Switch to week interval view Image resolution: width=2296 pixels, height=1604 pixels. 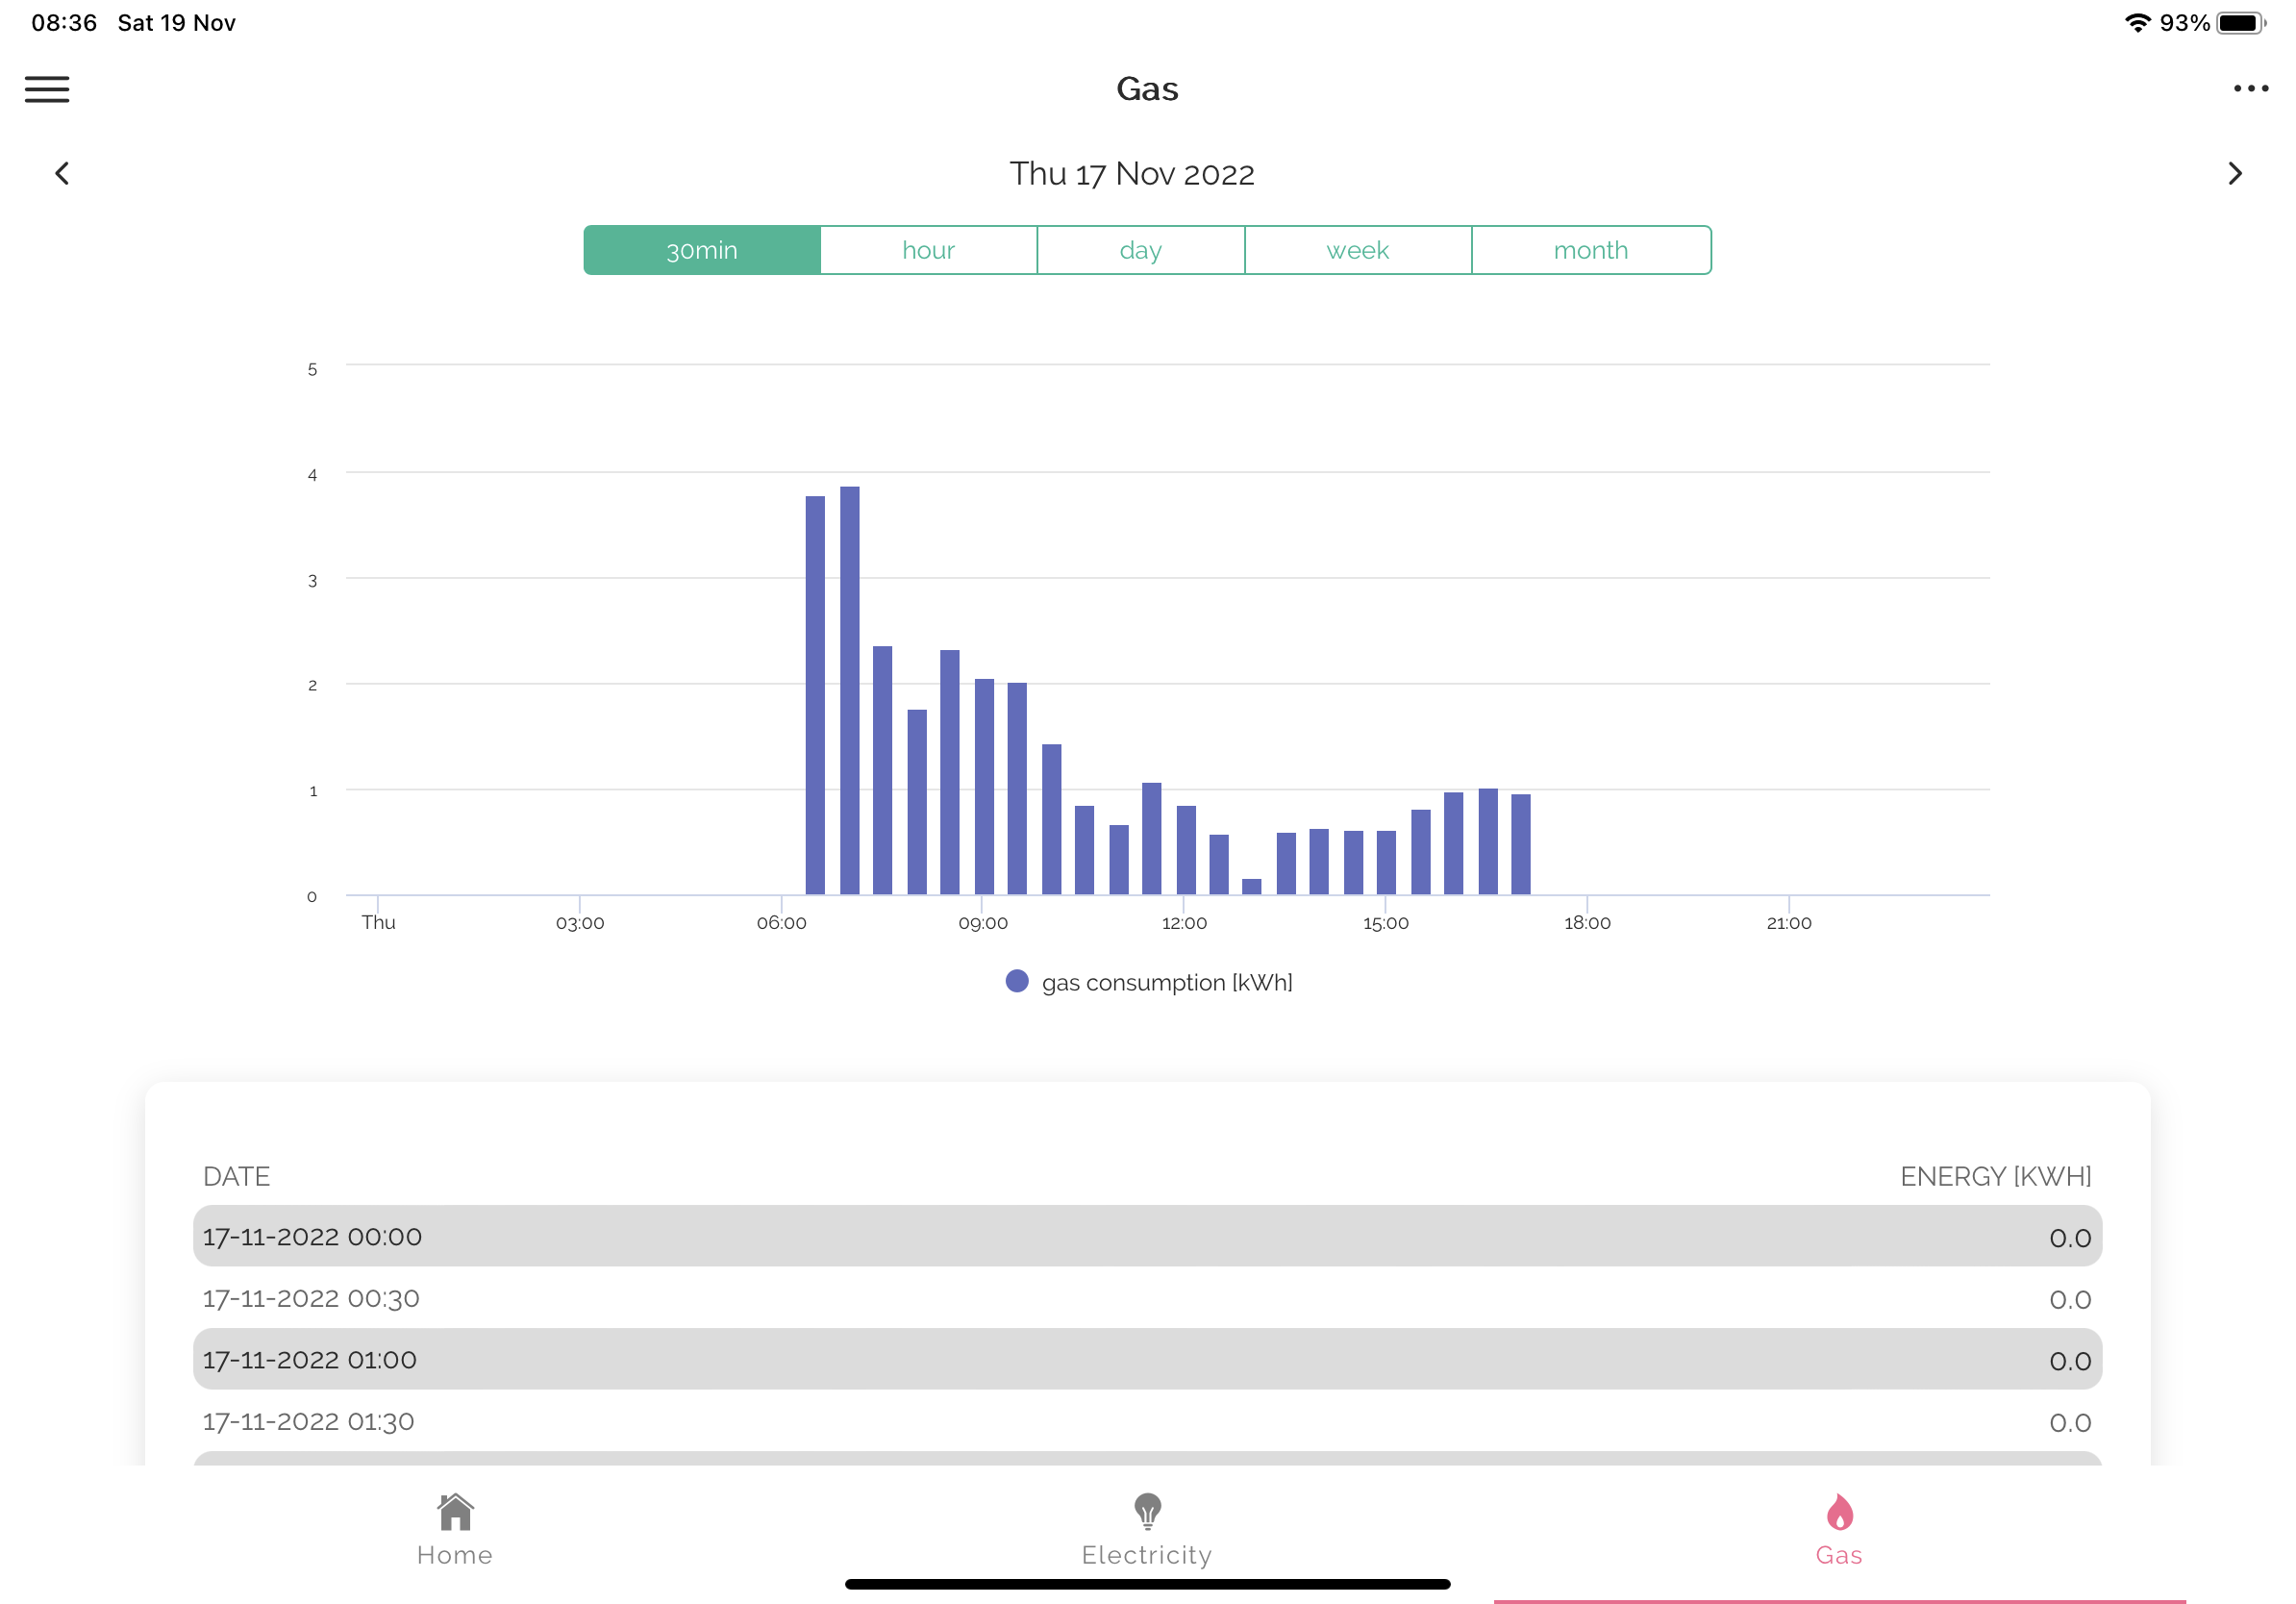click(x=1357, y=250)
